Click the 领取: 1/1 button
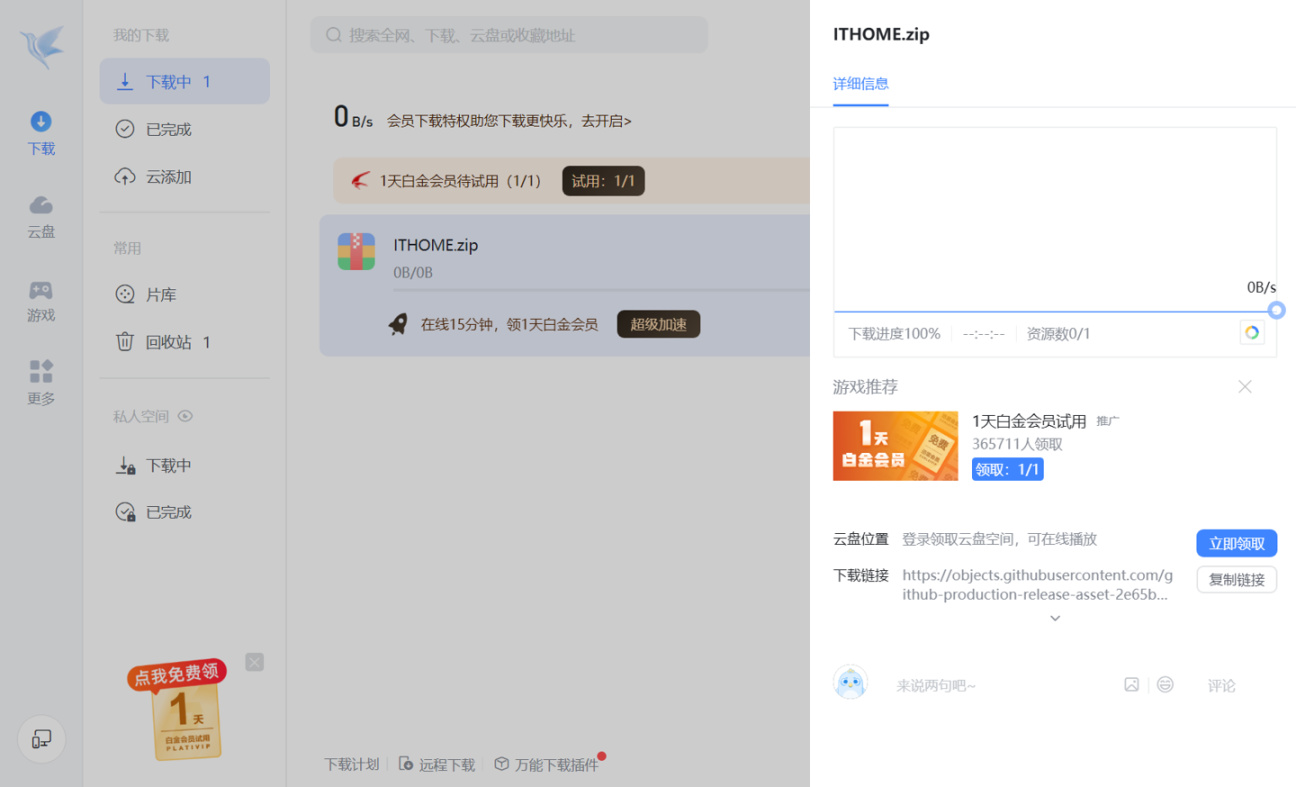 [x=1007, y=469]
